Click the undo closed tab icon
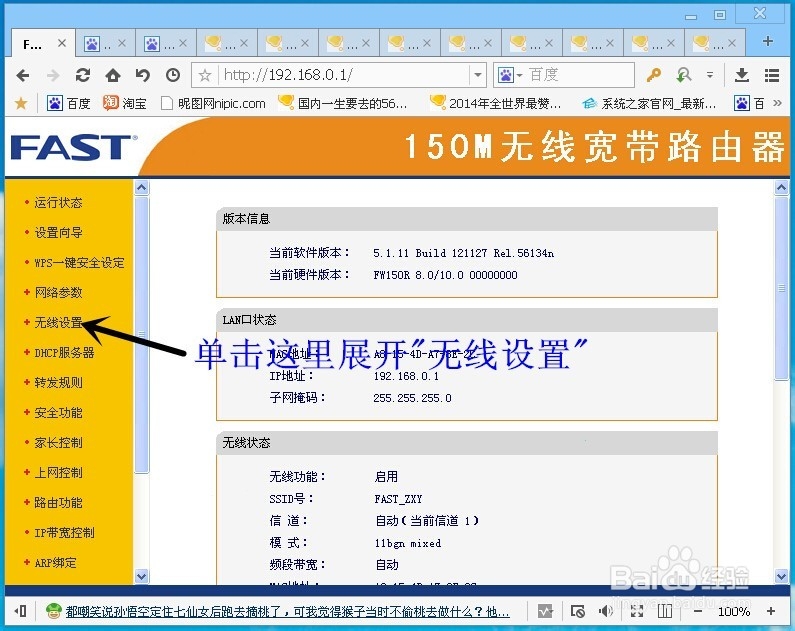795x631 pixels. (143, 76)
